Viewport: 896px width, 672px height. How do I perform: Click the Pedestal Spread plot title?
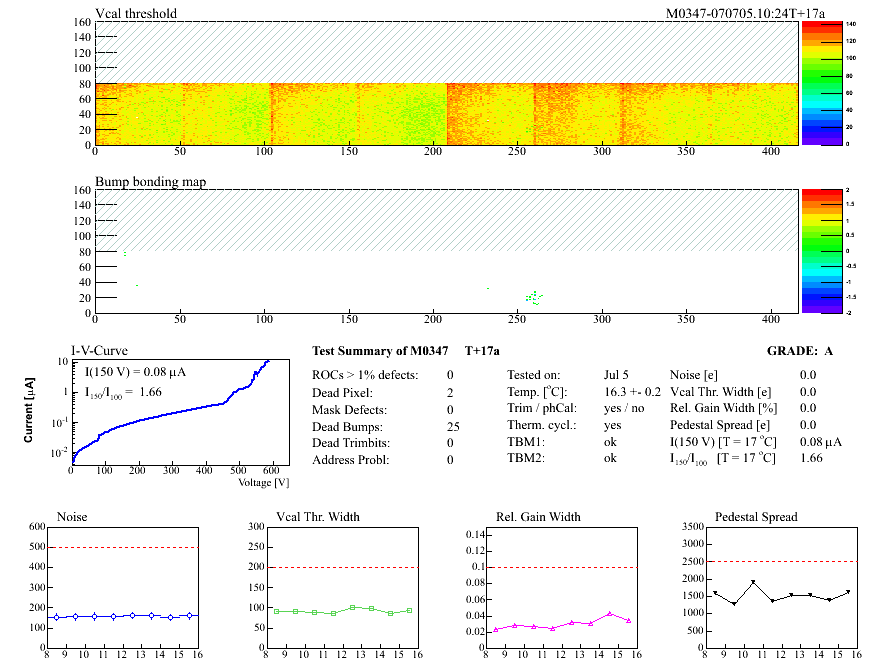pos(756,517)
